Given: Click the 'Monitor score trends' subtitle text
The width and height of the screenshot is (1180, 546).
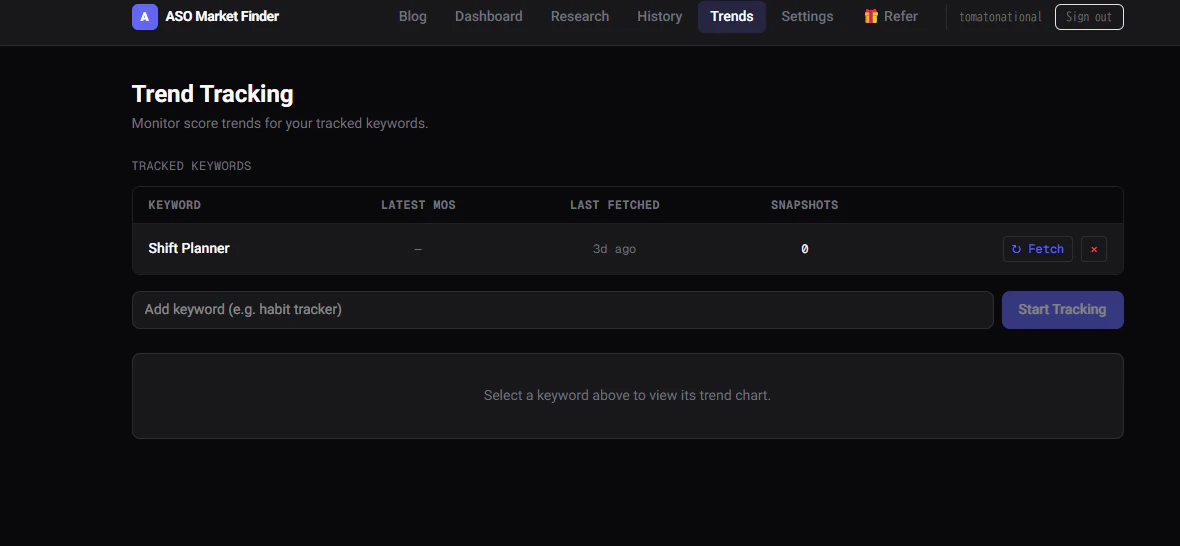Looking at the screenshot, I should tap(280, 123).
